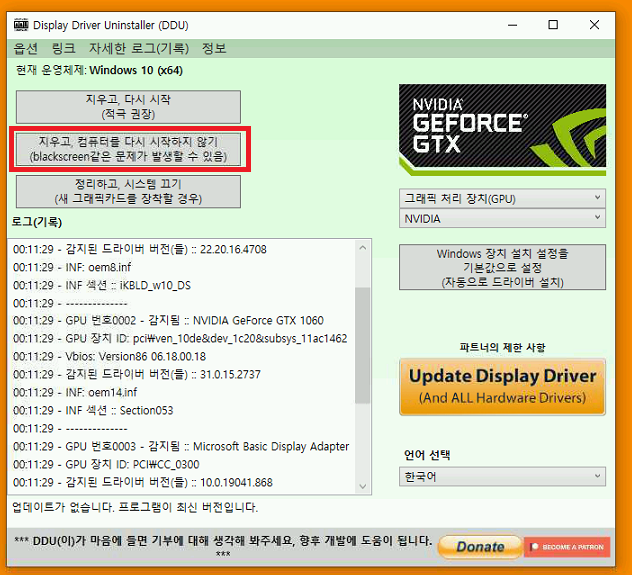Click the NVIDIA GeForce GTX logo image
The image size is (632, 575).
tap(502, 130)
